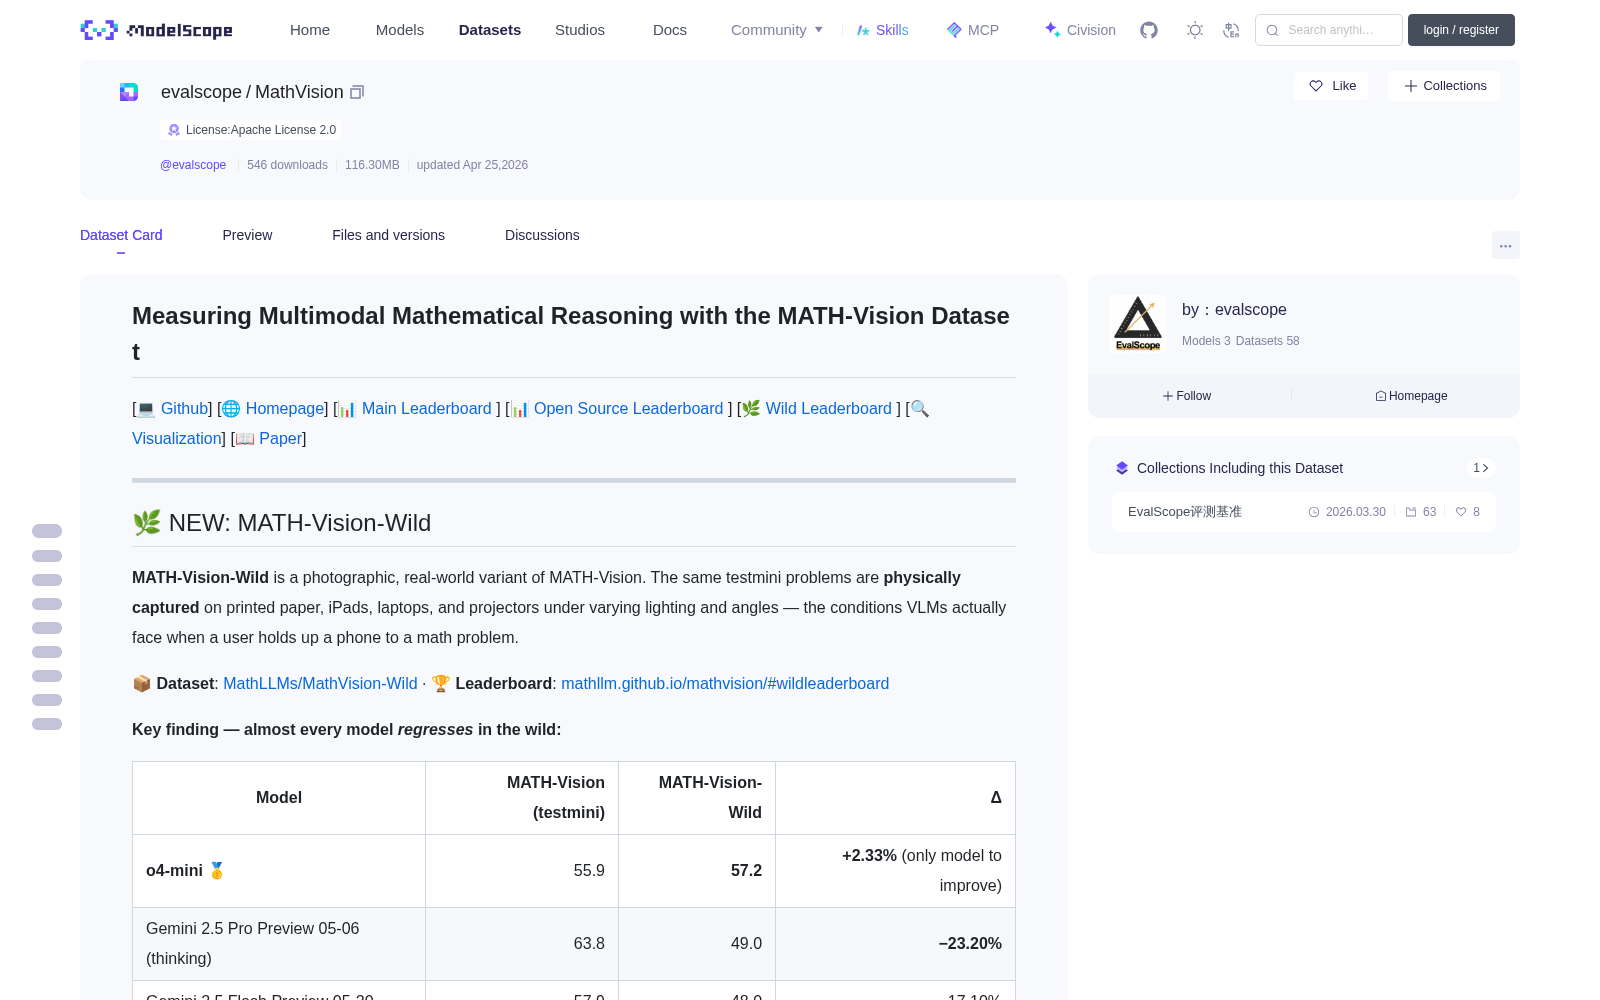The width and height of the screenshot is (1600, 1000).
Task: Click o4-mini table row cell
Action: click(x=279, y=871)
